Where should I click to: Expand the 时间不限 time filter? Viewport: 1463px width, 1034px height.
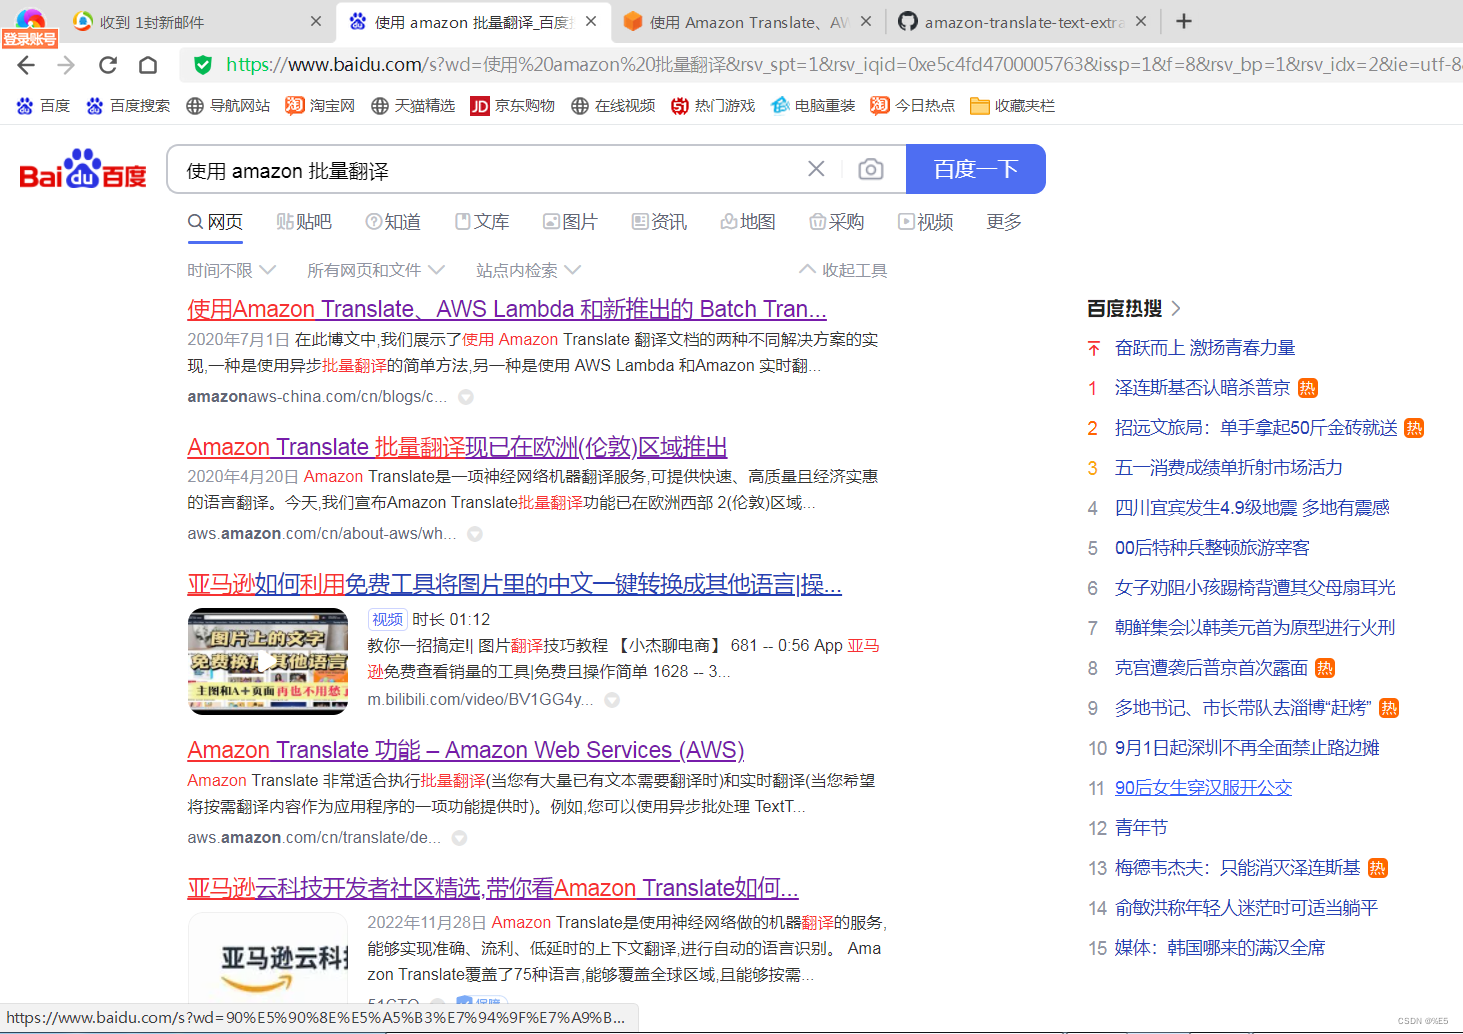pyautogui.click(x=231, y=270)
